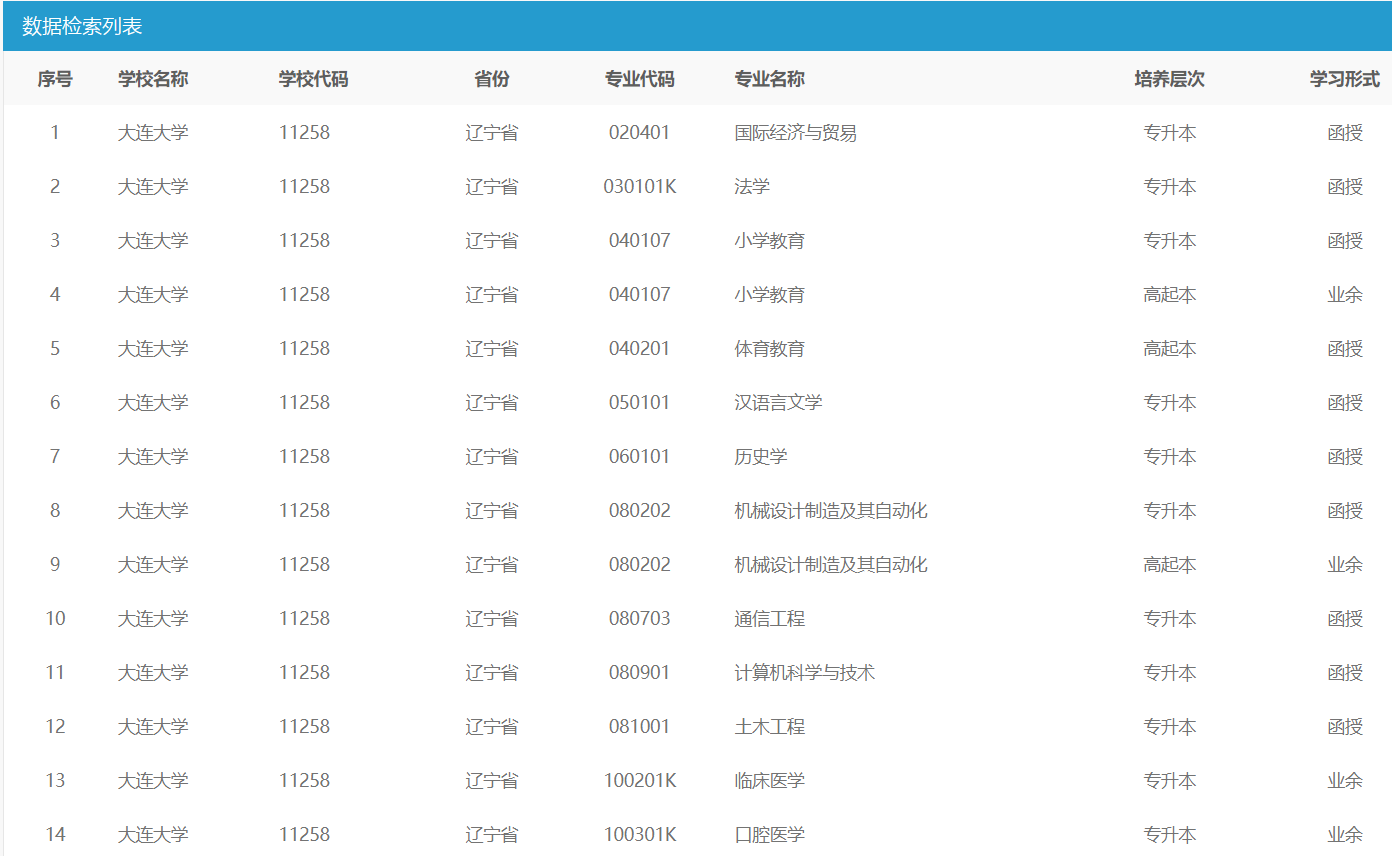Select the 国际经济与贸易 major name
The height and width of the screenshot is (856, 1392).
click(796, 133)
